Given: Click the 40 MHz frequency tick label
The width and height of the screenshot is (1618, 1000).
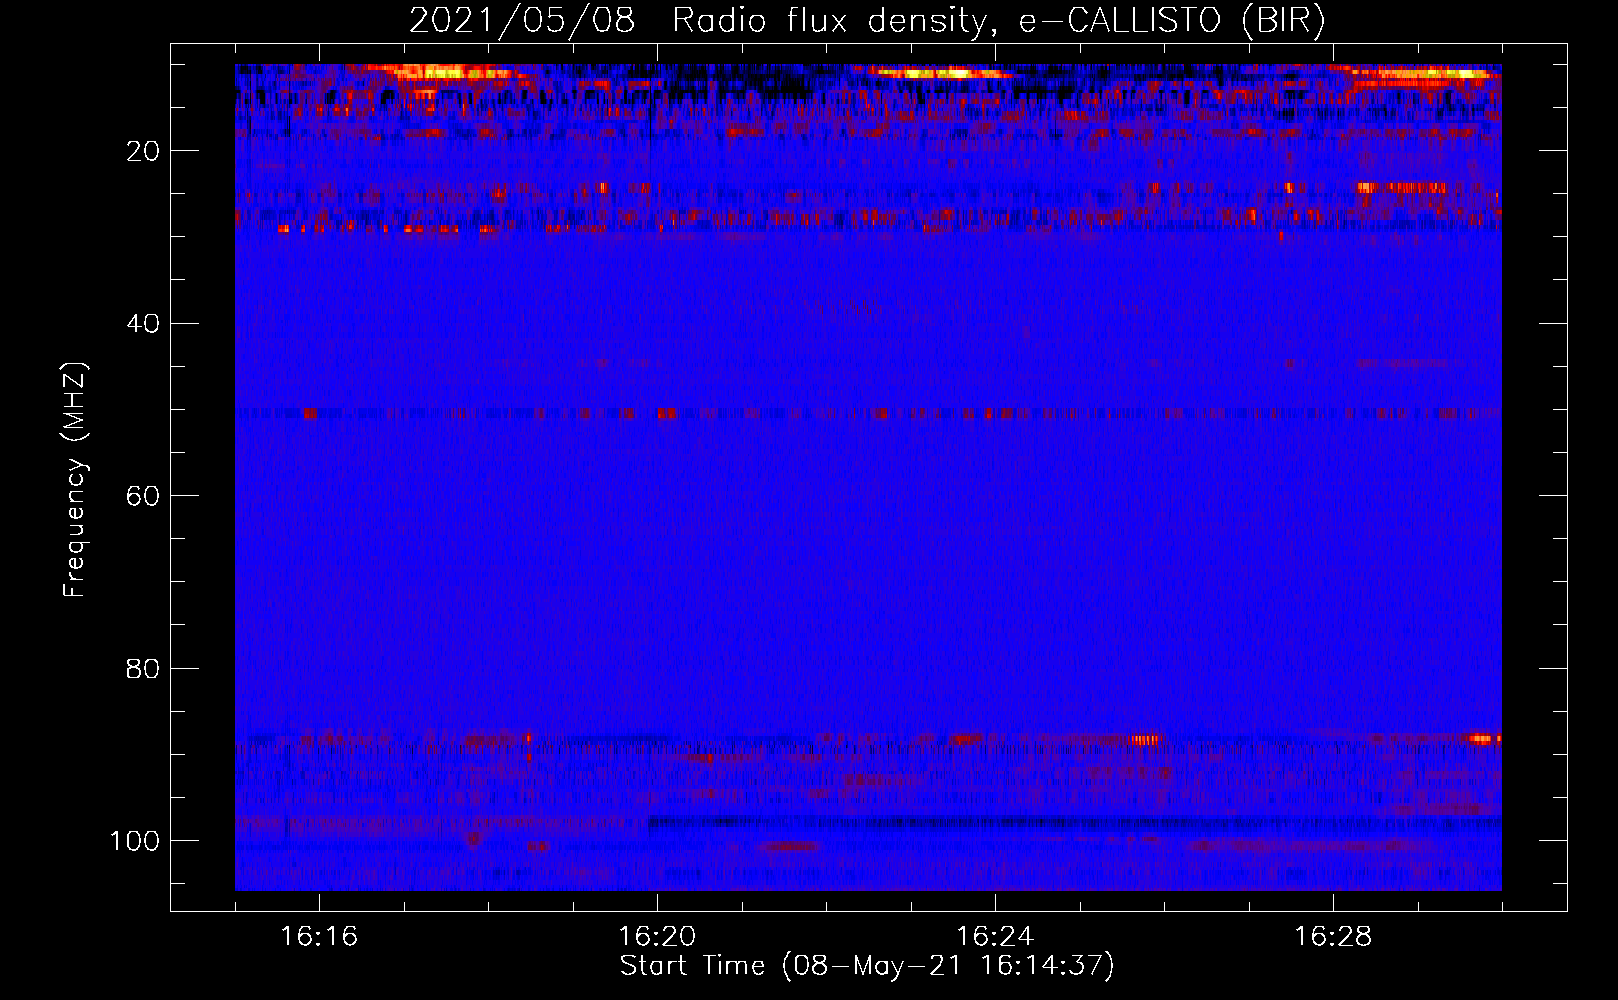Looking at the screenshot, I should 143,323.
